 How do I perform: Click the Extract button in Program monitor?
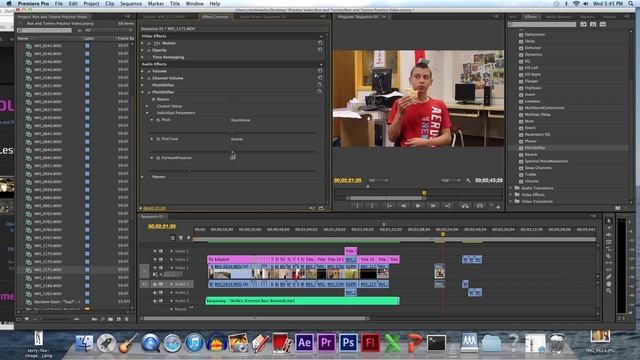(x=480, y=206)
